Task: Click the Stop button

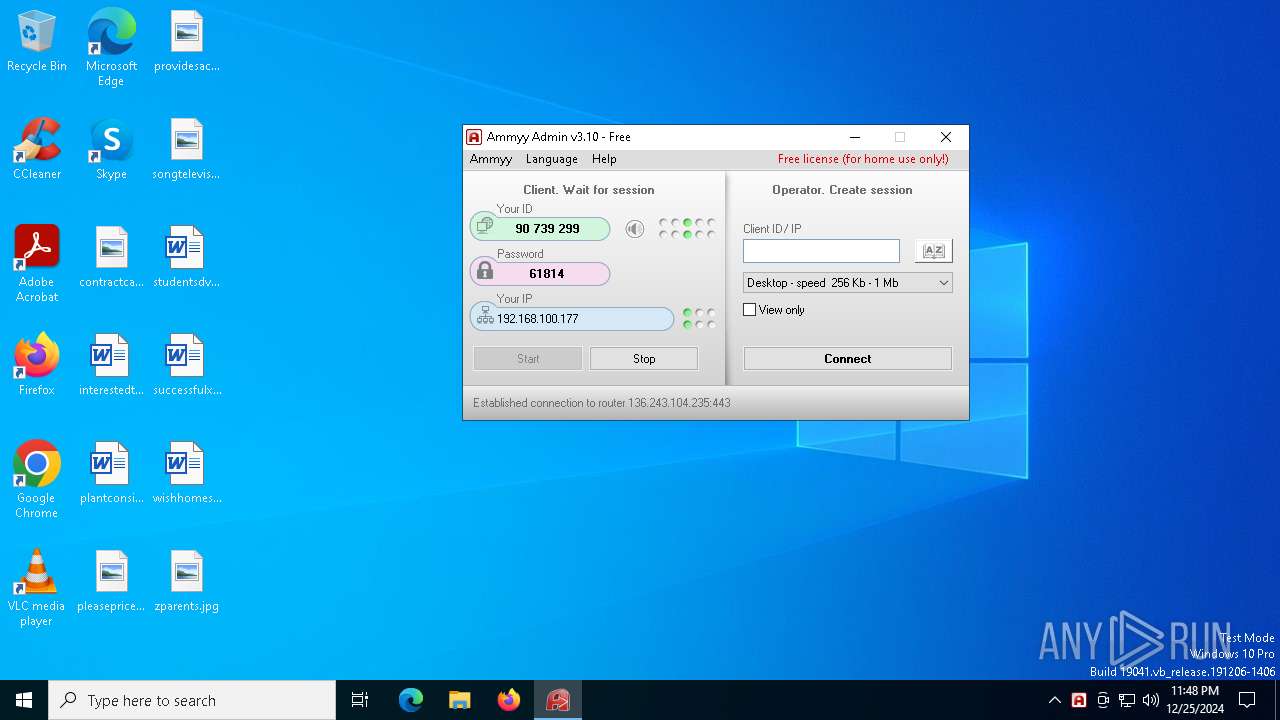Action: coord(644,359)
